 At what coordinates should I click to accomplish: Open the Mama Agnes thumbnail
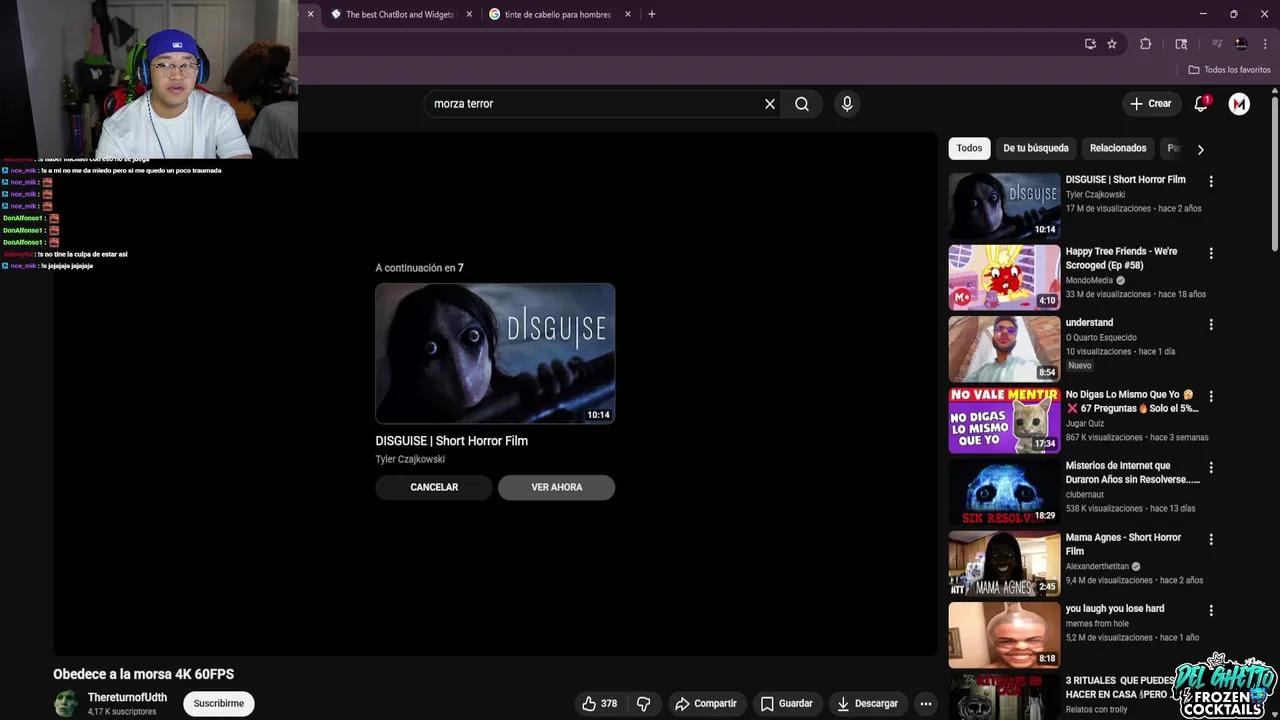pyautogui.click(x=1004, y=564)
